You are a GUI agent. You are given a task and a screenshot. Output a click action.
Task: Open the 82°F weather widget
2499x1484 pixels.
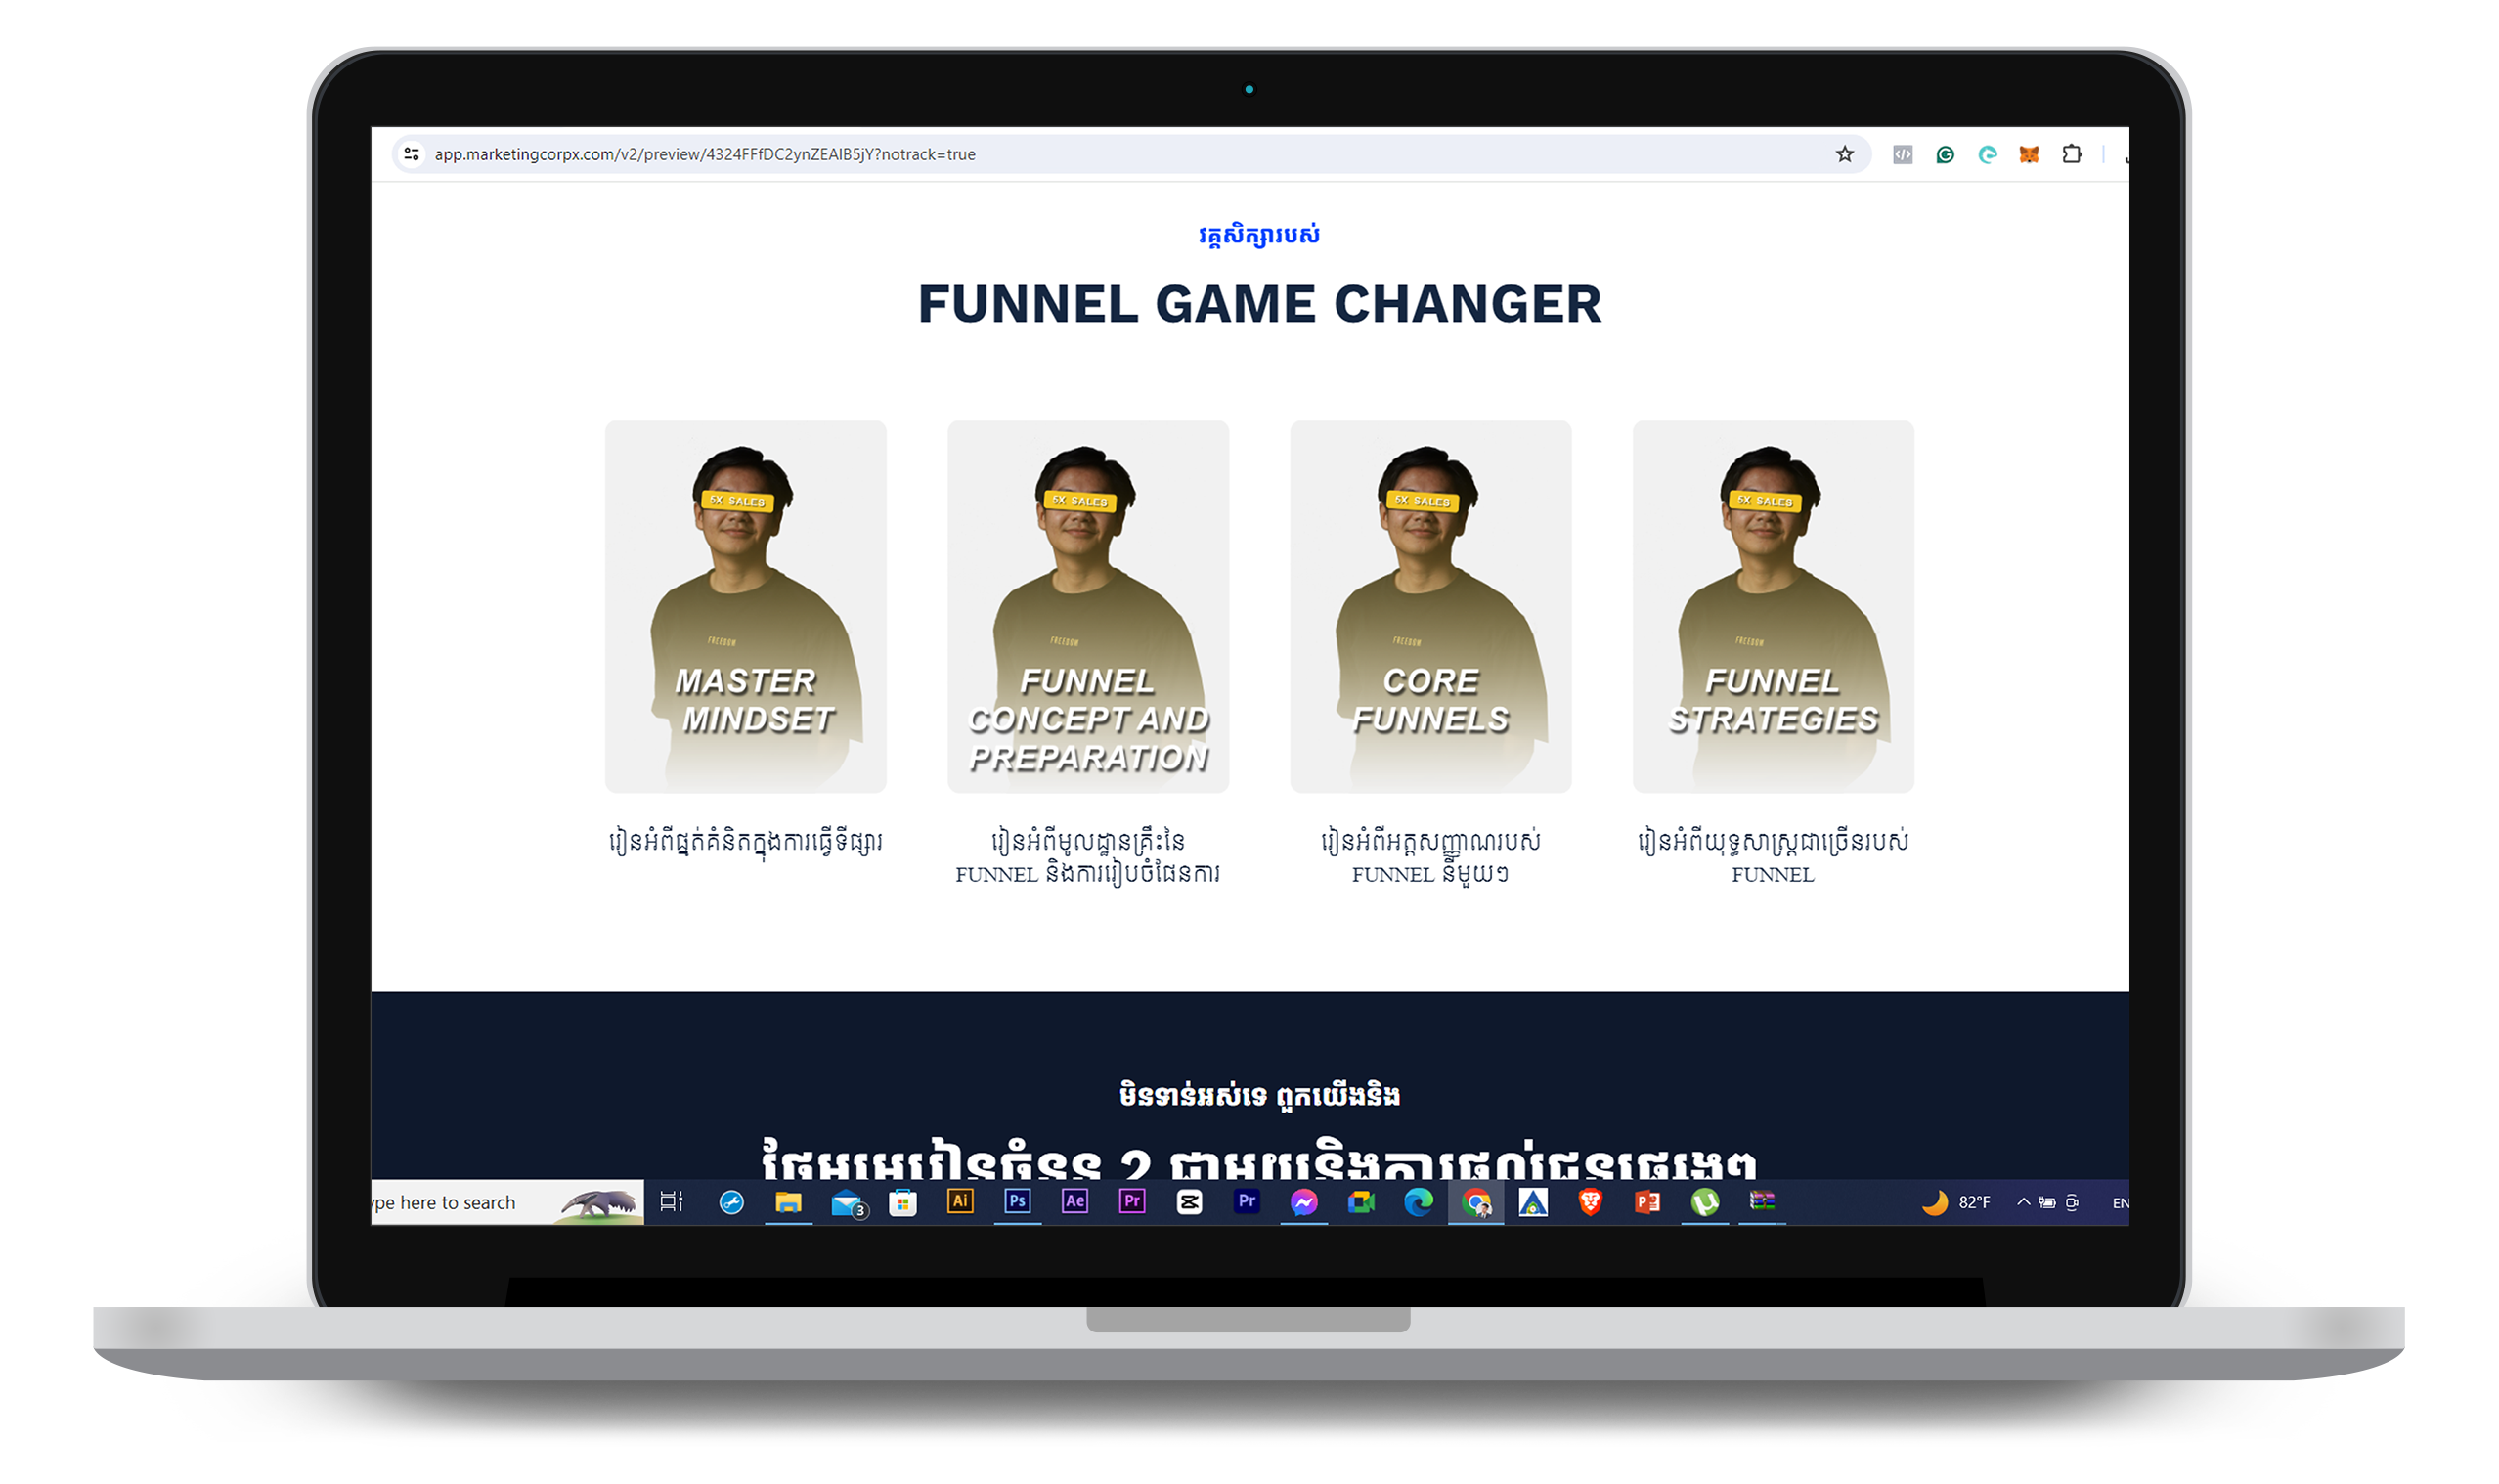pos(1955,1202)
